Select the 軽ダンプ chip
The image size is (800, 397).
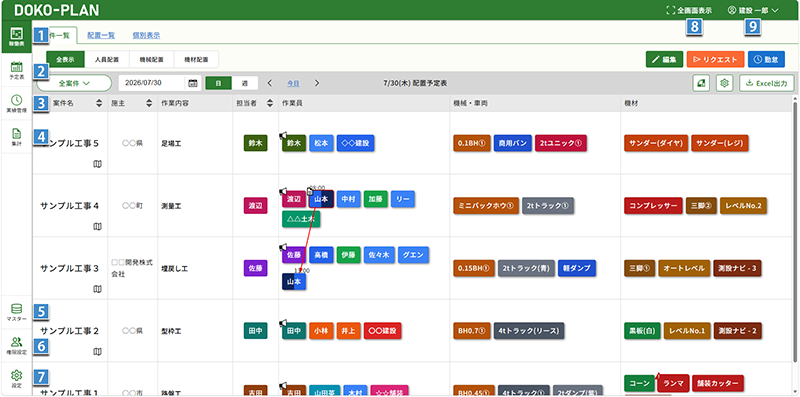click(577, 268)
